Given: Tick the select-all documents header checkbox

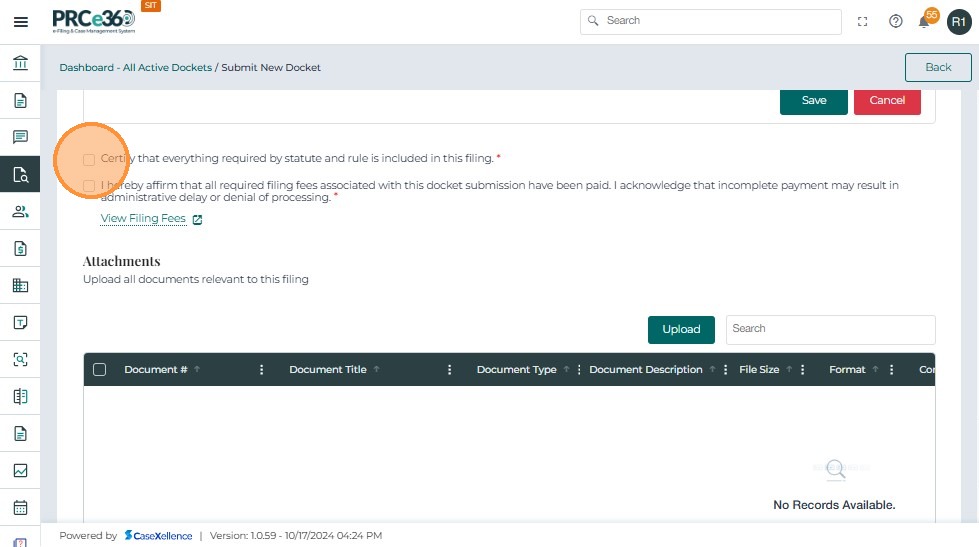Looking at the screenshot, I should coord(99,370).
